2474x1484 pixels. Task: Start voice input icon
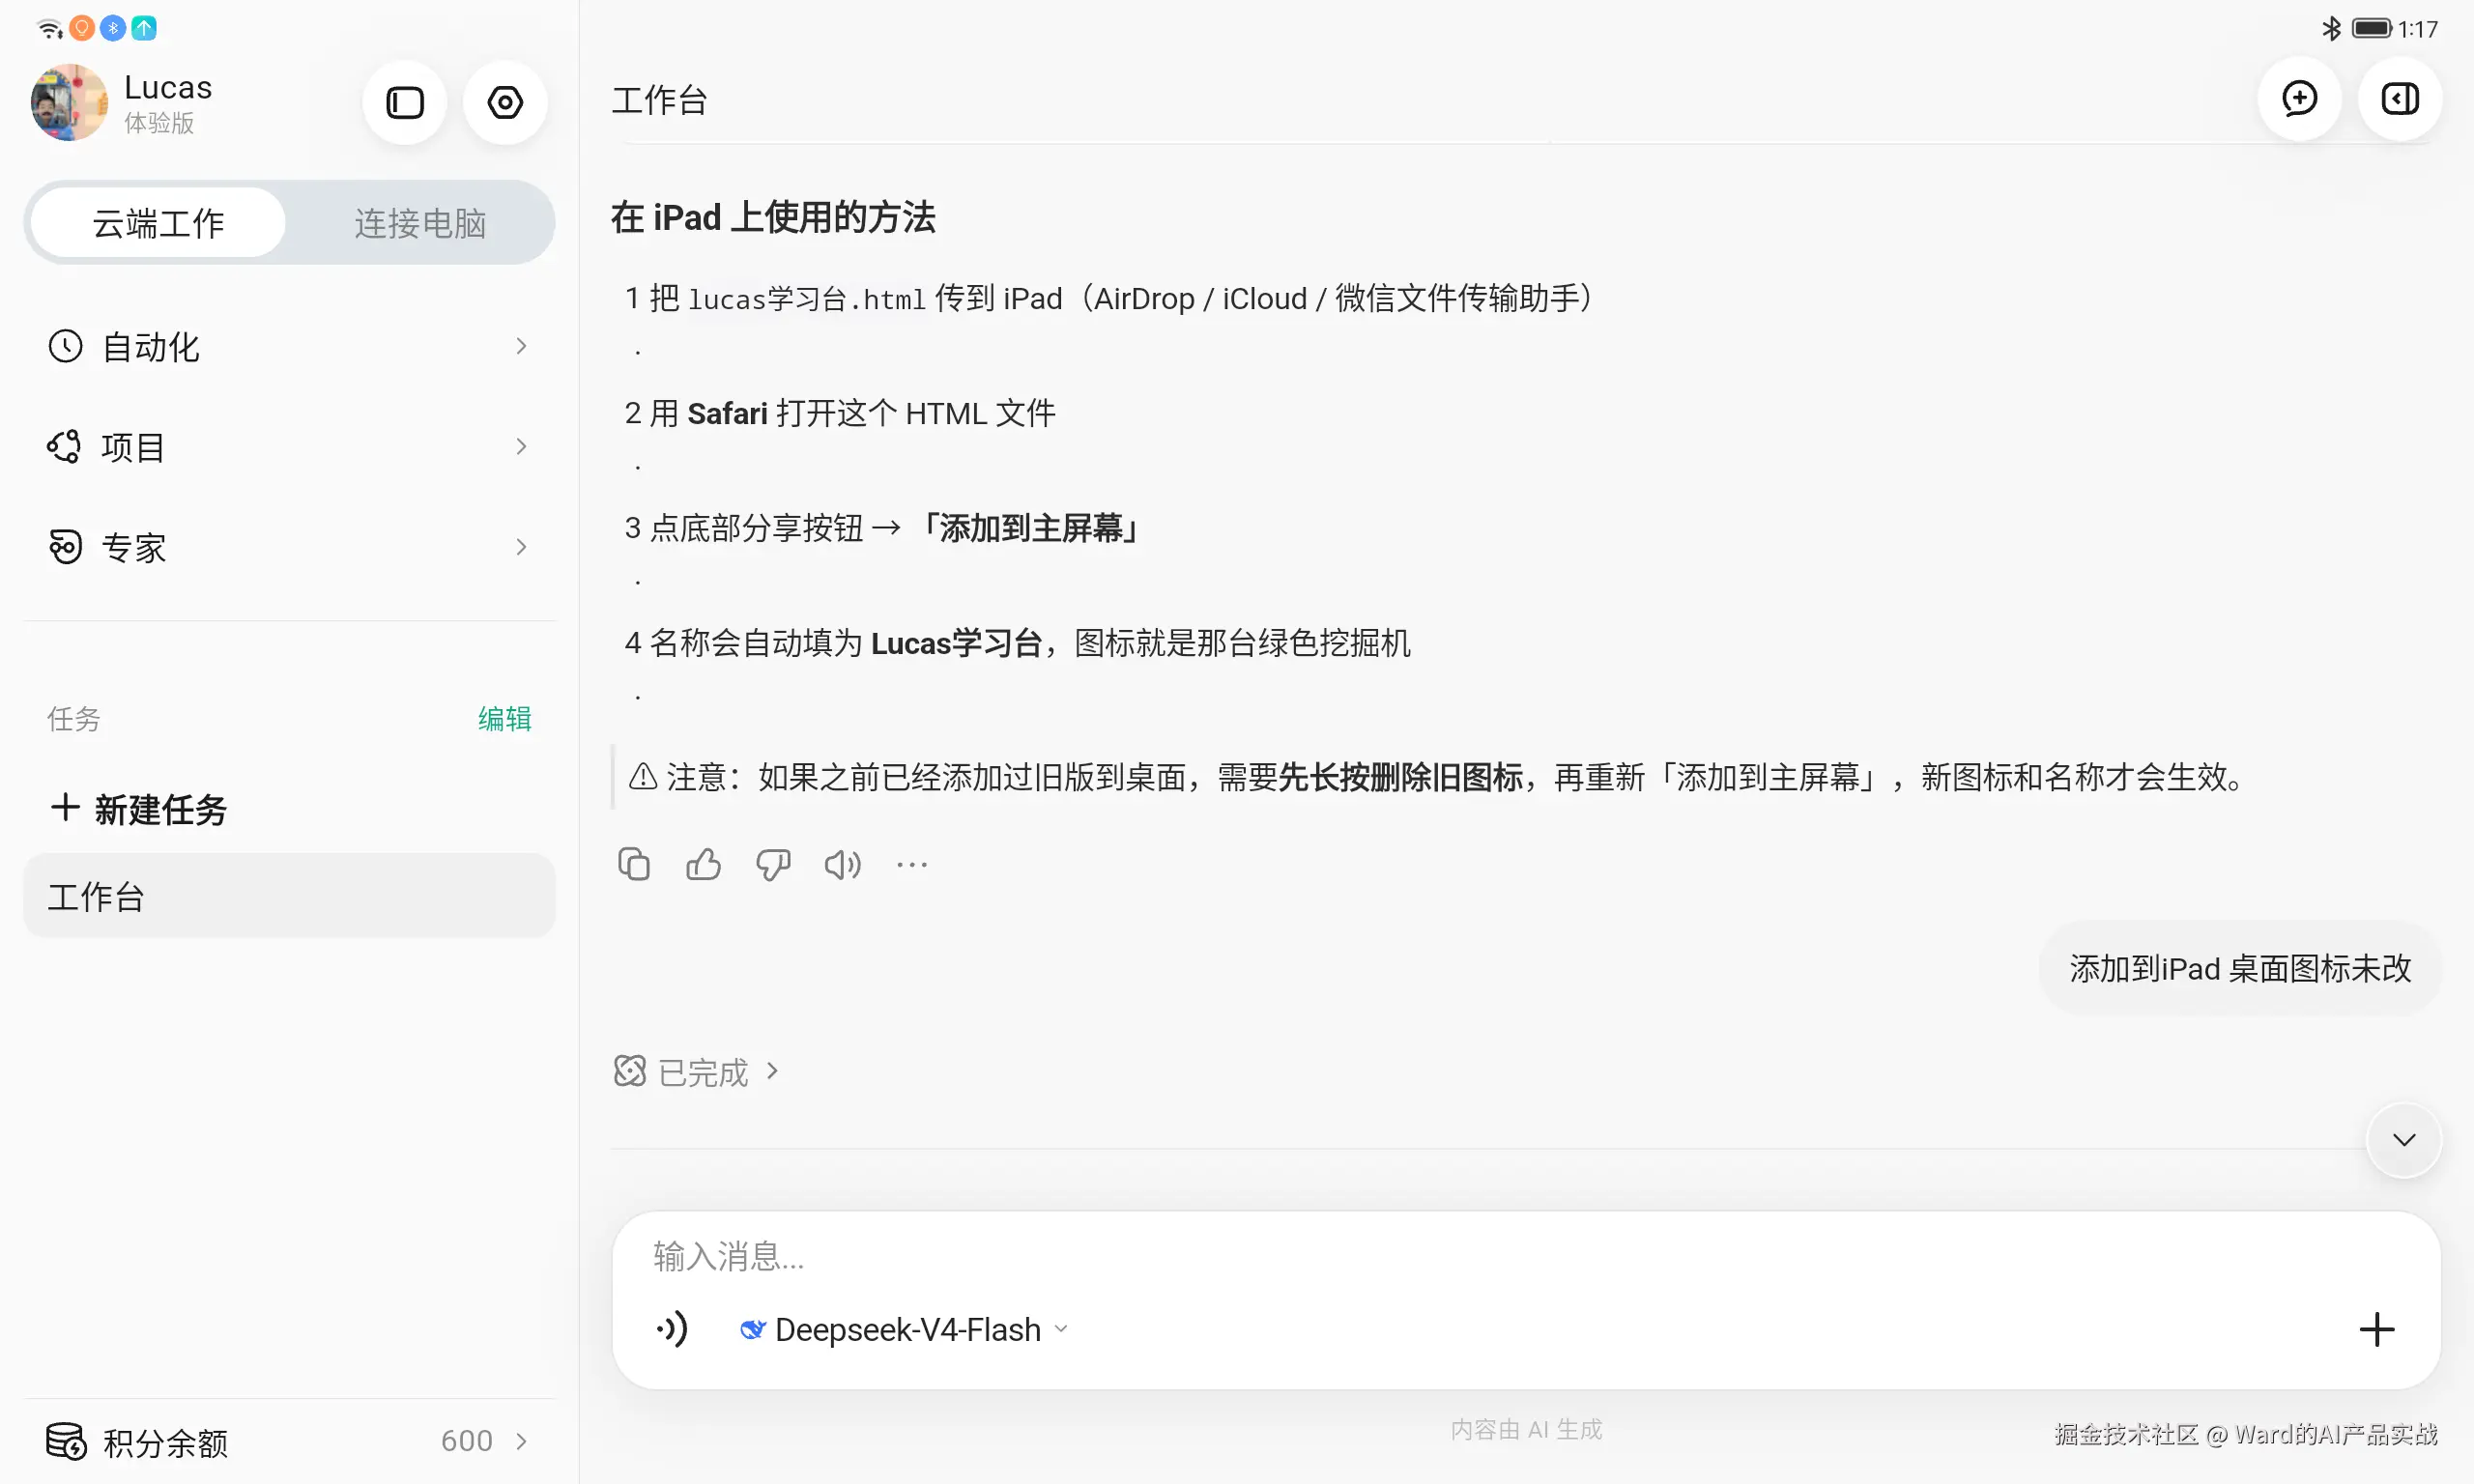tap(673, 1330)
